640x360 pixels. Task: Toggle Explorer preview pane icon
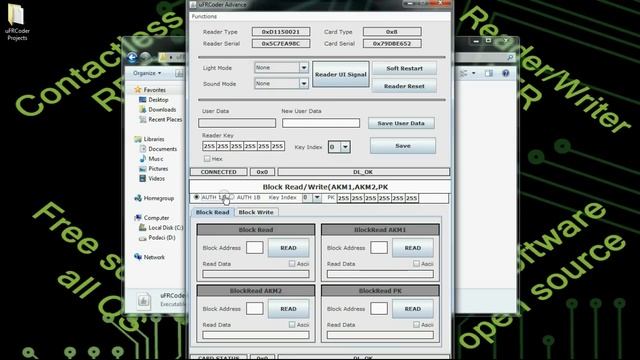(x=489, y=73)
